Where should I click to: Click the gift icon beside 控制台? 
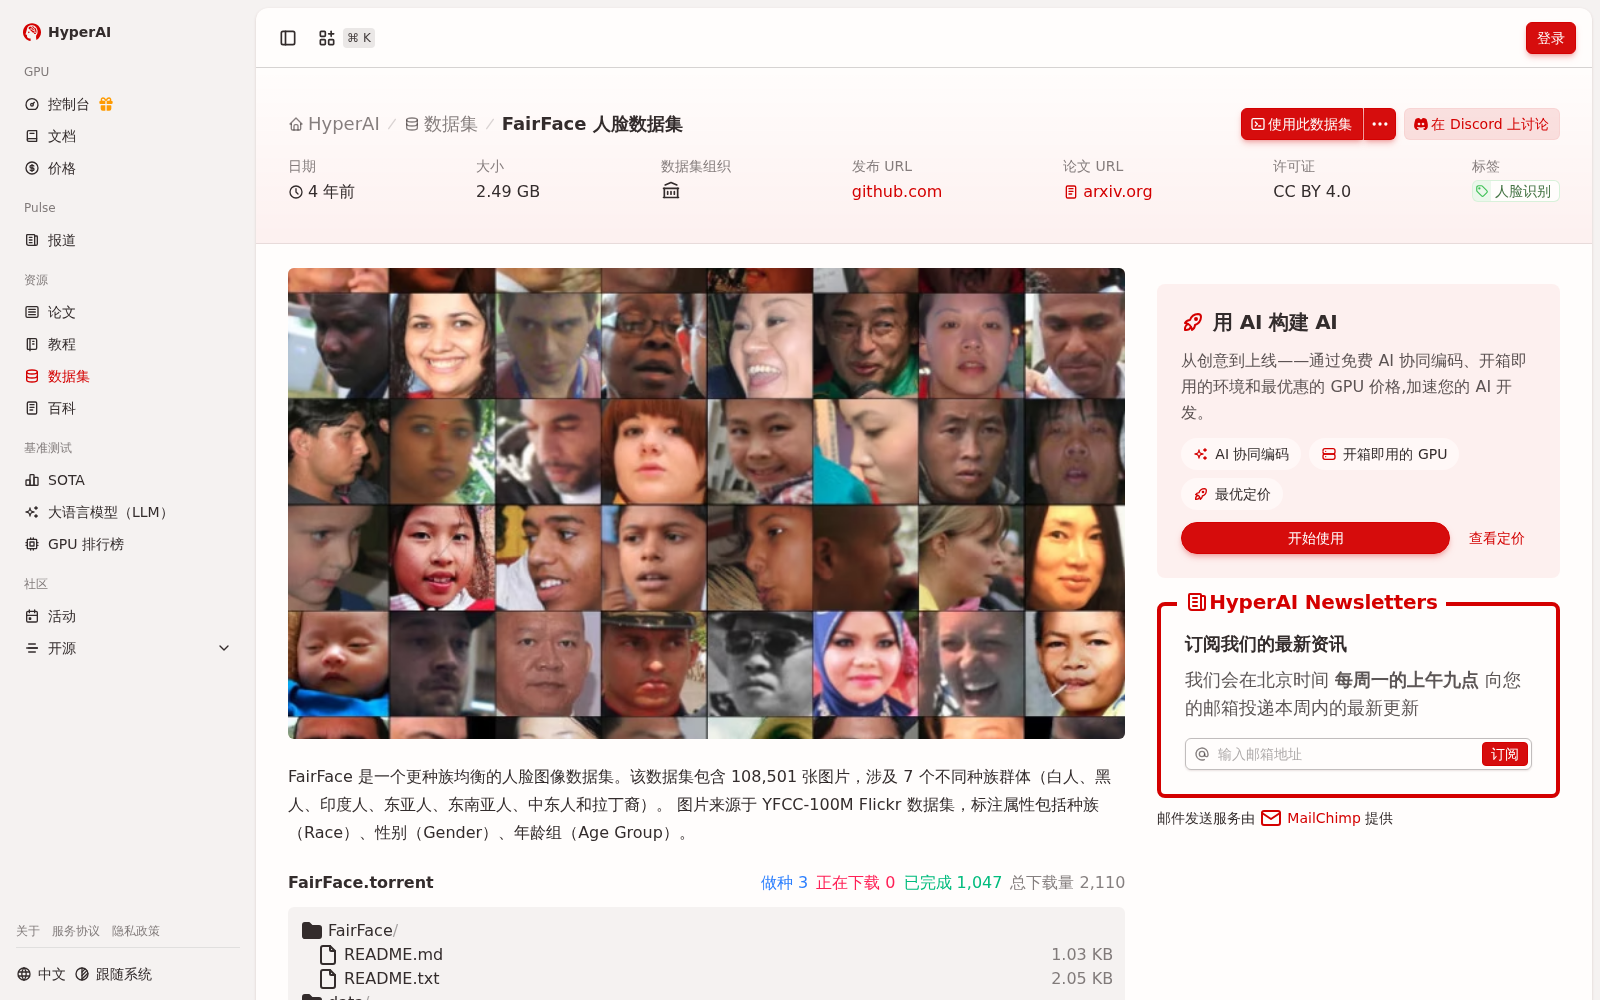coord(106,104)
